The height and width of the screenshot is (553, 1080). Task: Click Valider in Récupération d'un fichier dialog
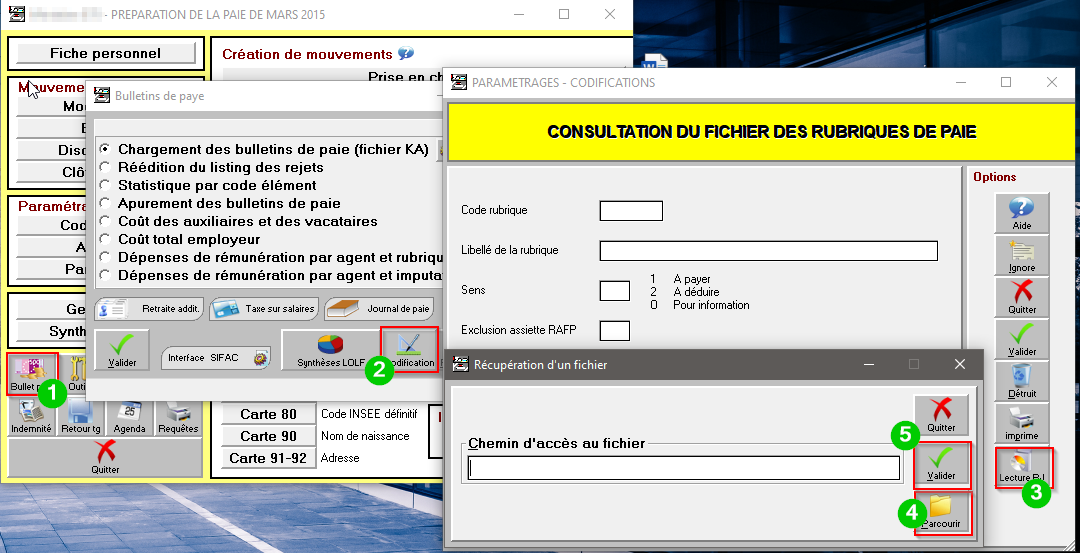941,463
